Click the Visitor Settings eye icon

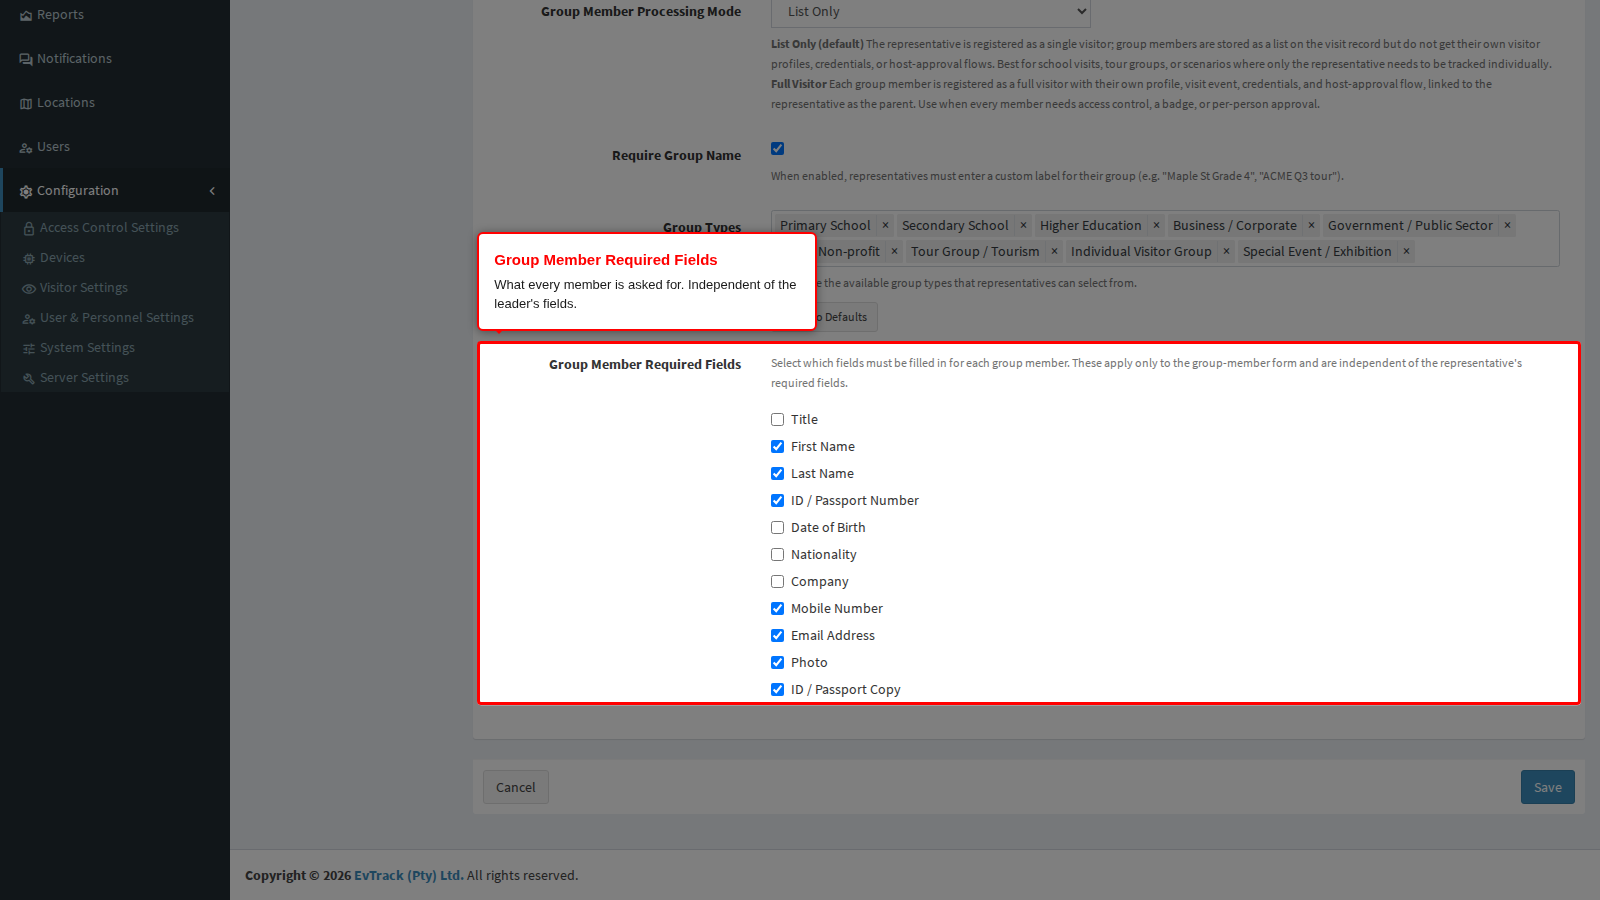[x=29, y=289]
